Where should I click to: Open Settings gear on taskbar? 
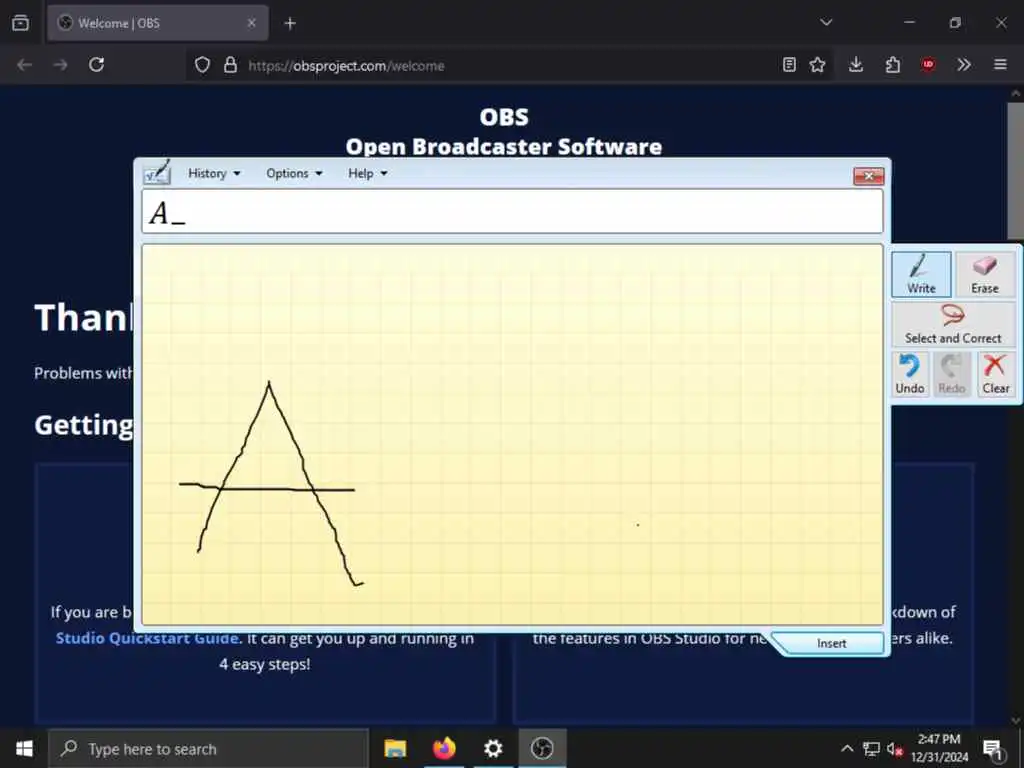493,748
